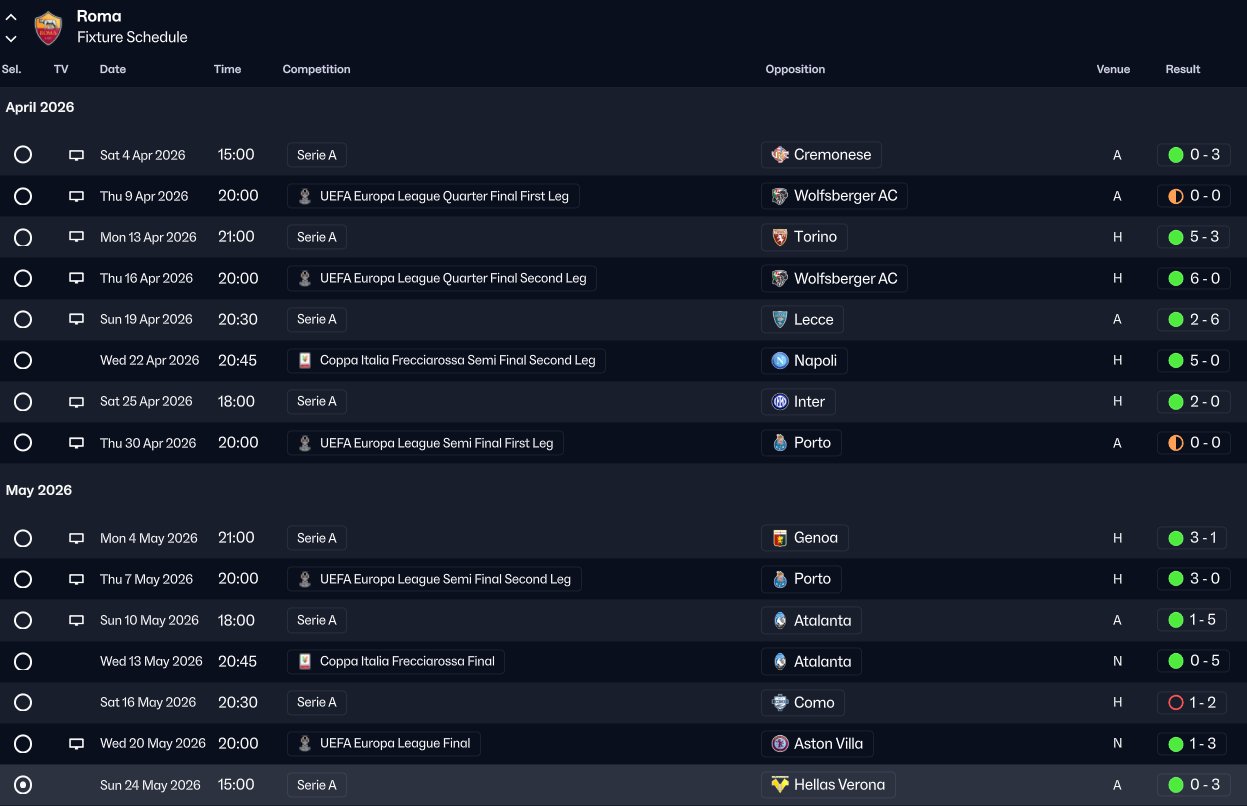
Task: Select the radio button for Inter fixture
Action: [x=23, y=401]
